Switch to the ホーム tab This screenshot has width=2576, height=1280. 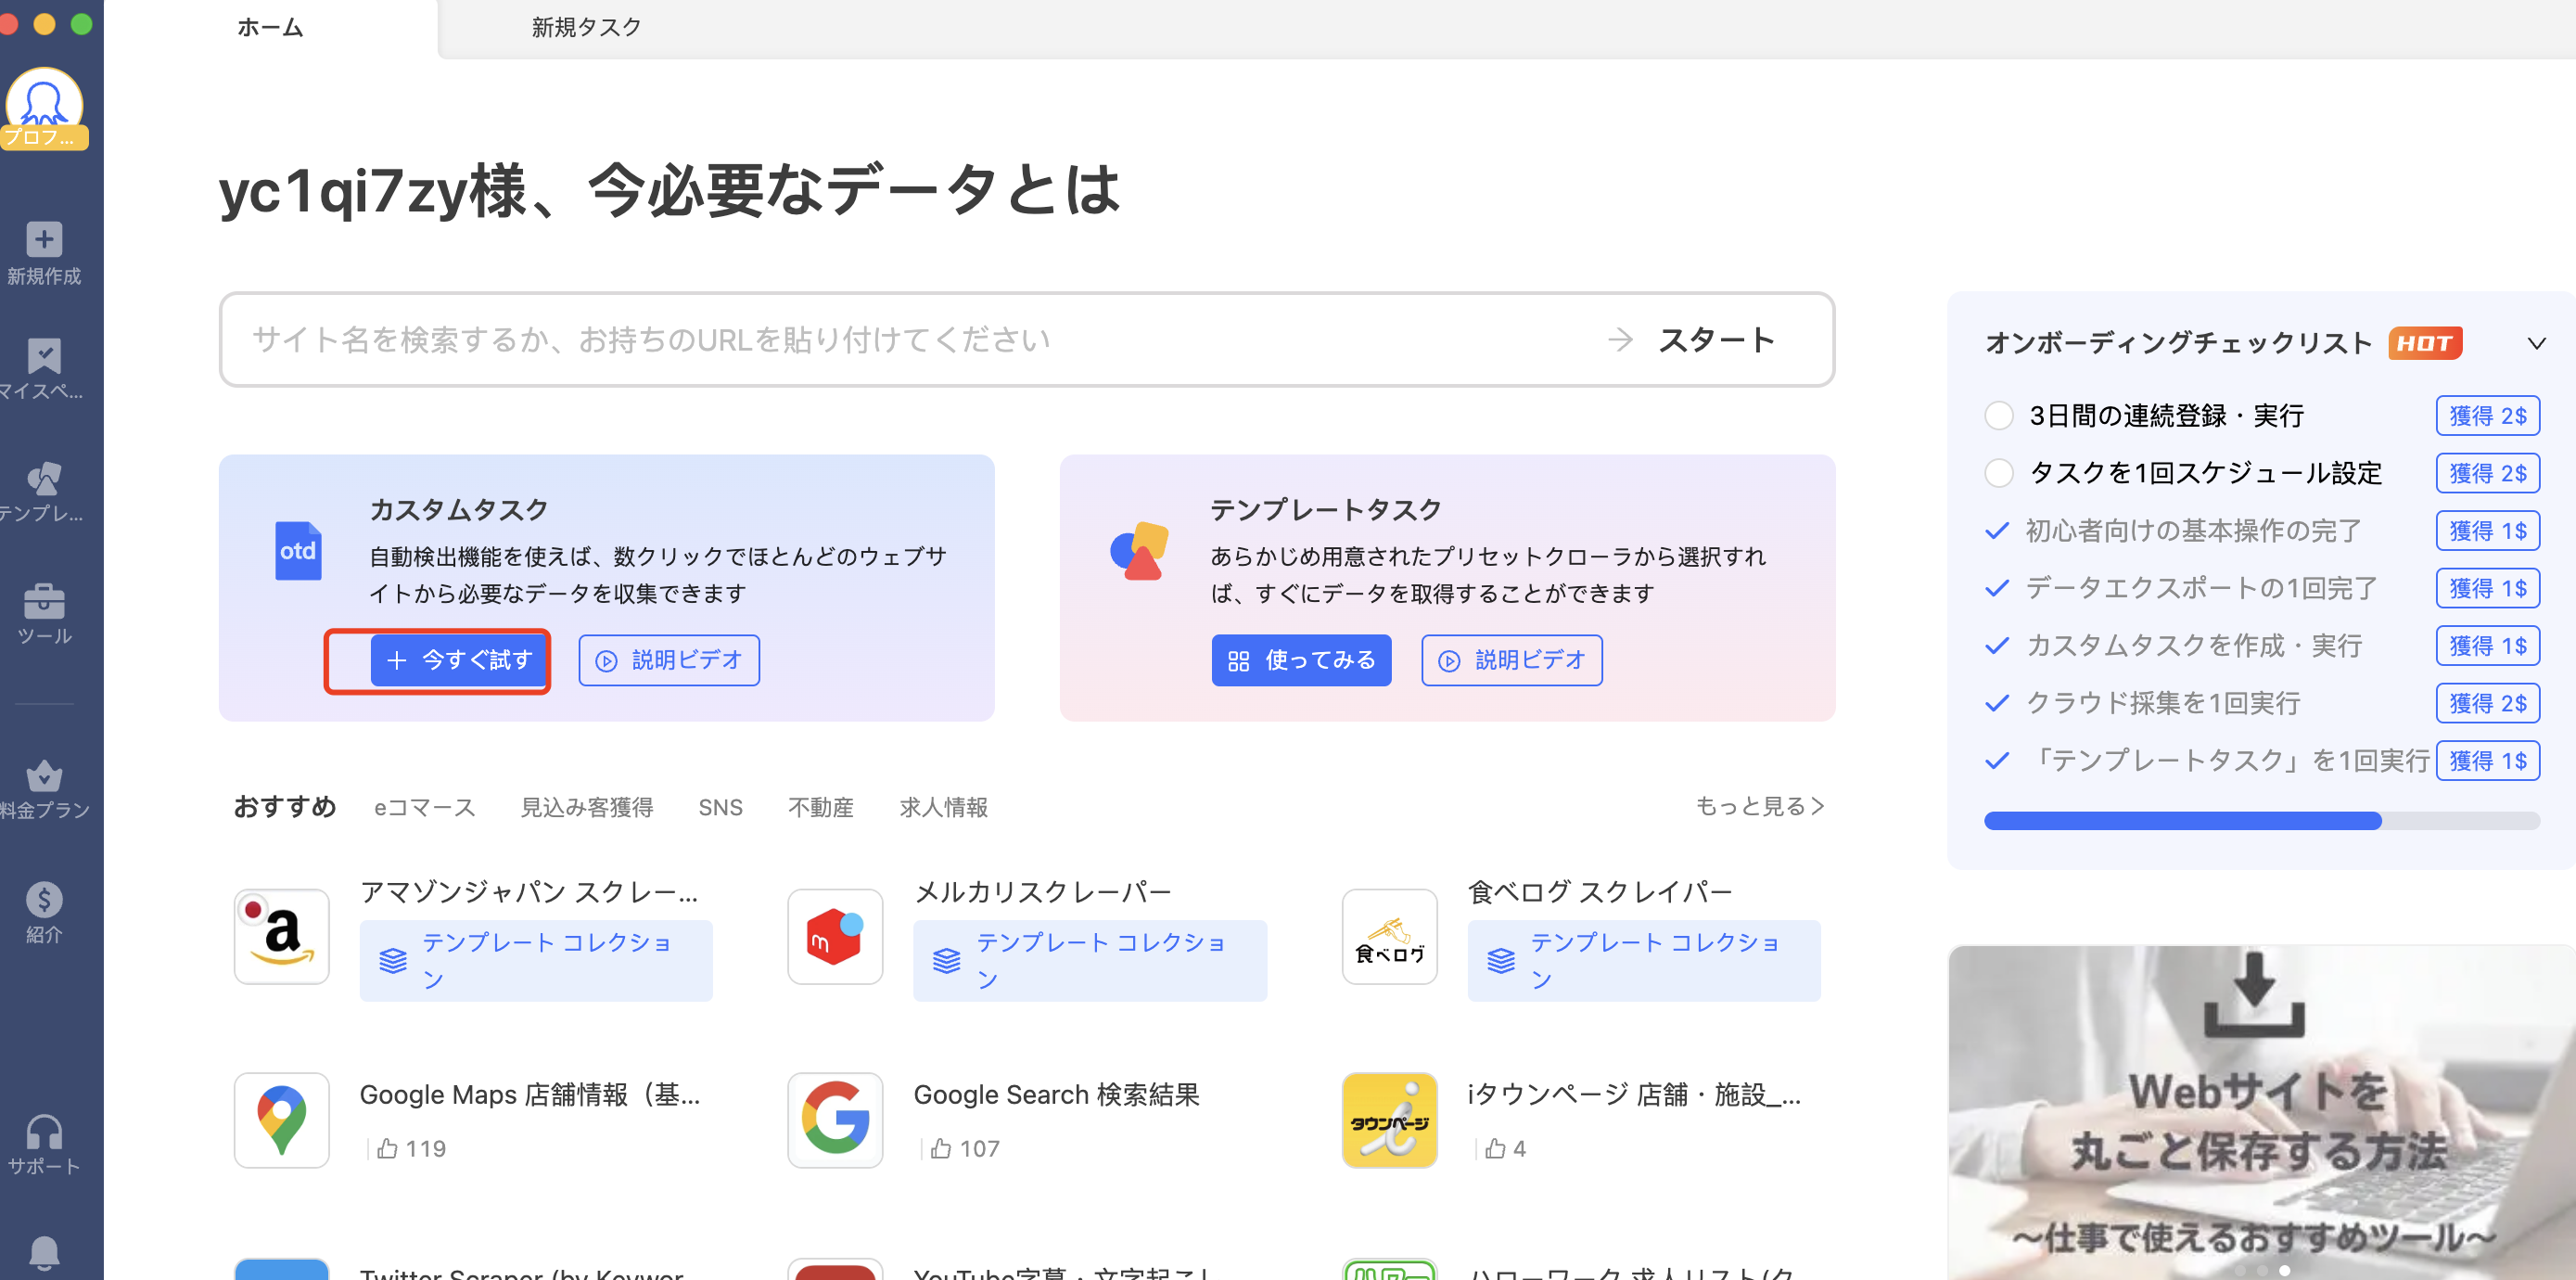coord(270,28)
